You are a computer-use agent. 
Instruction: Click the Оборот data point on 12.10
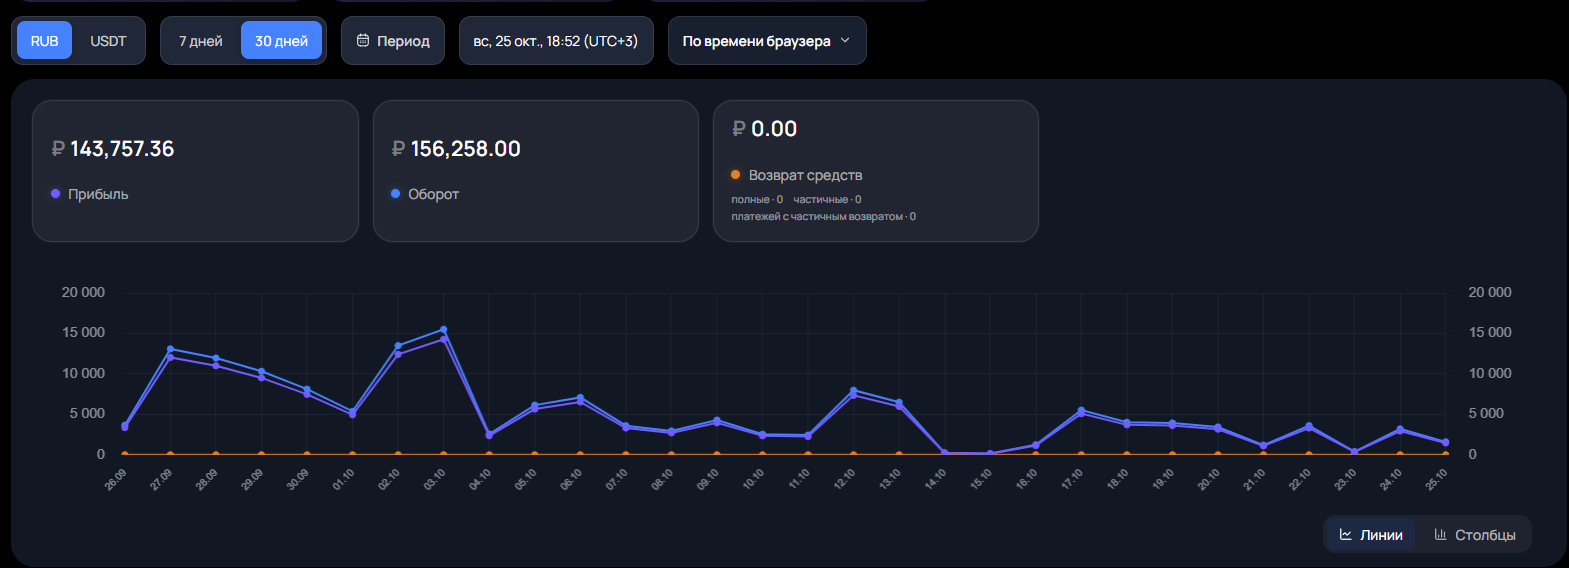click(x=853, y=391)
